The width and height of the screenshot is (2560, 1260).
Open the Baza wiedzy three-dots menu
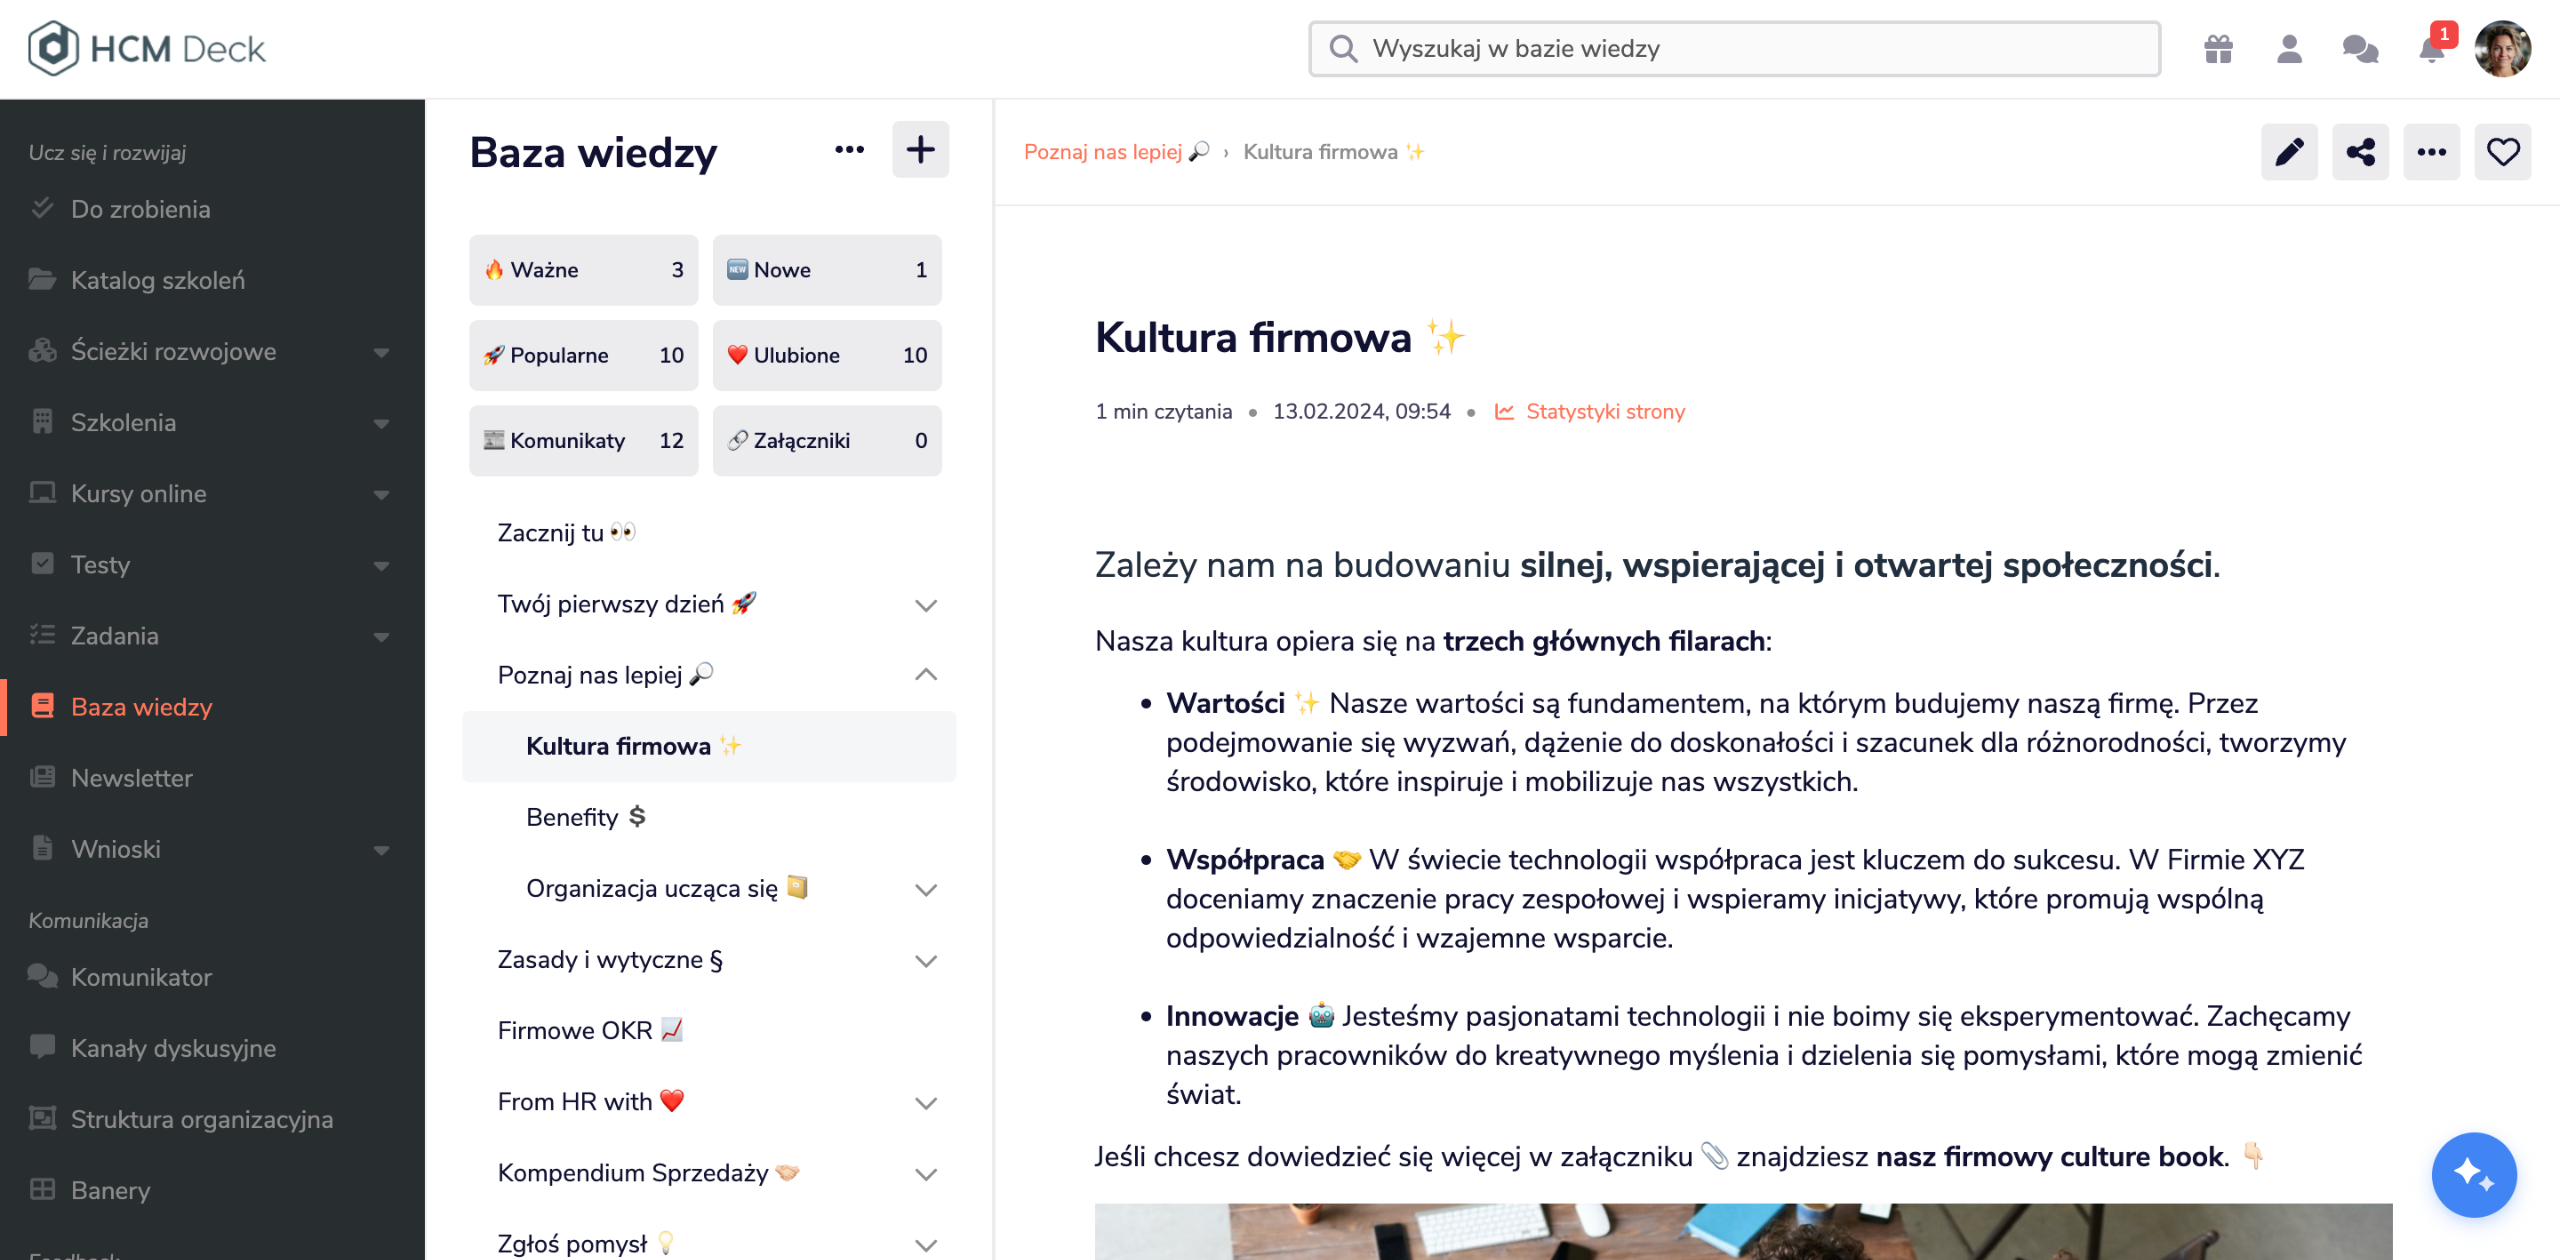(x=849, y=150)
